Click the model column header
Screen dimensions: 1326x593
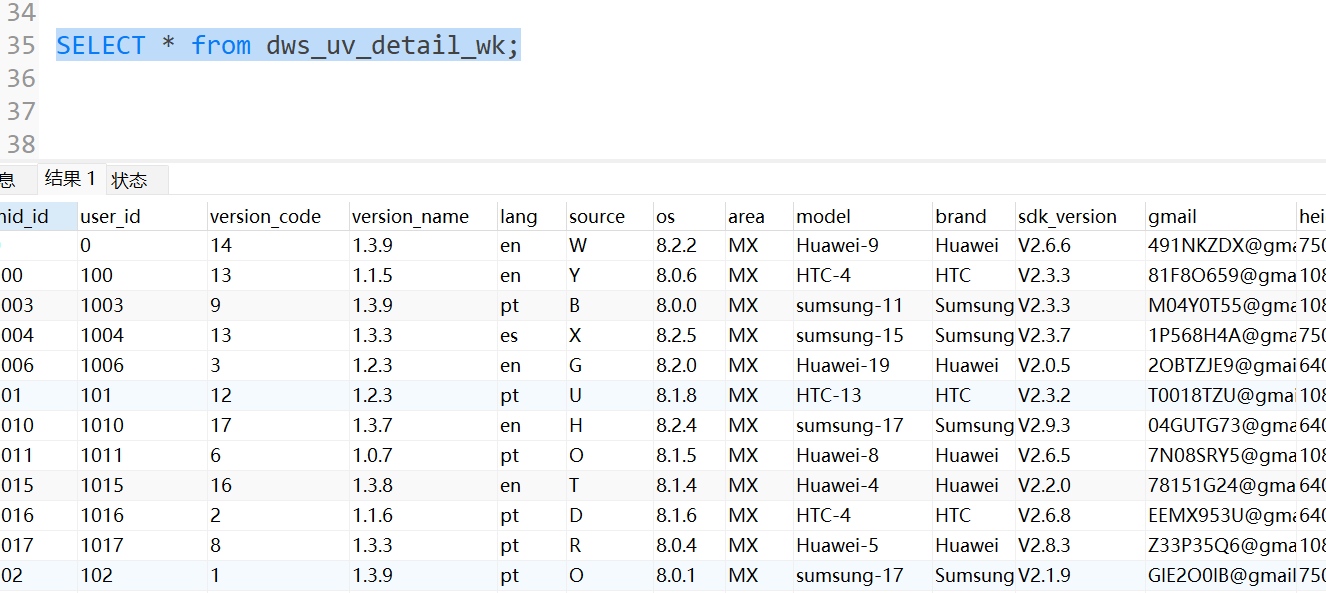(823, 217)
